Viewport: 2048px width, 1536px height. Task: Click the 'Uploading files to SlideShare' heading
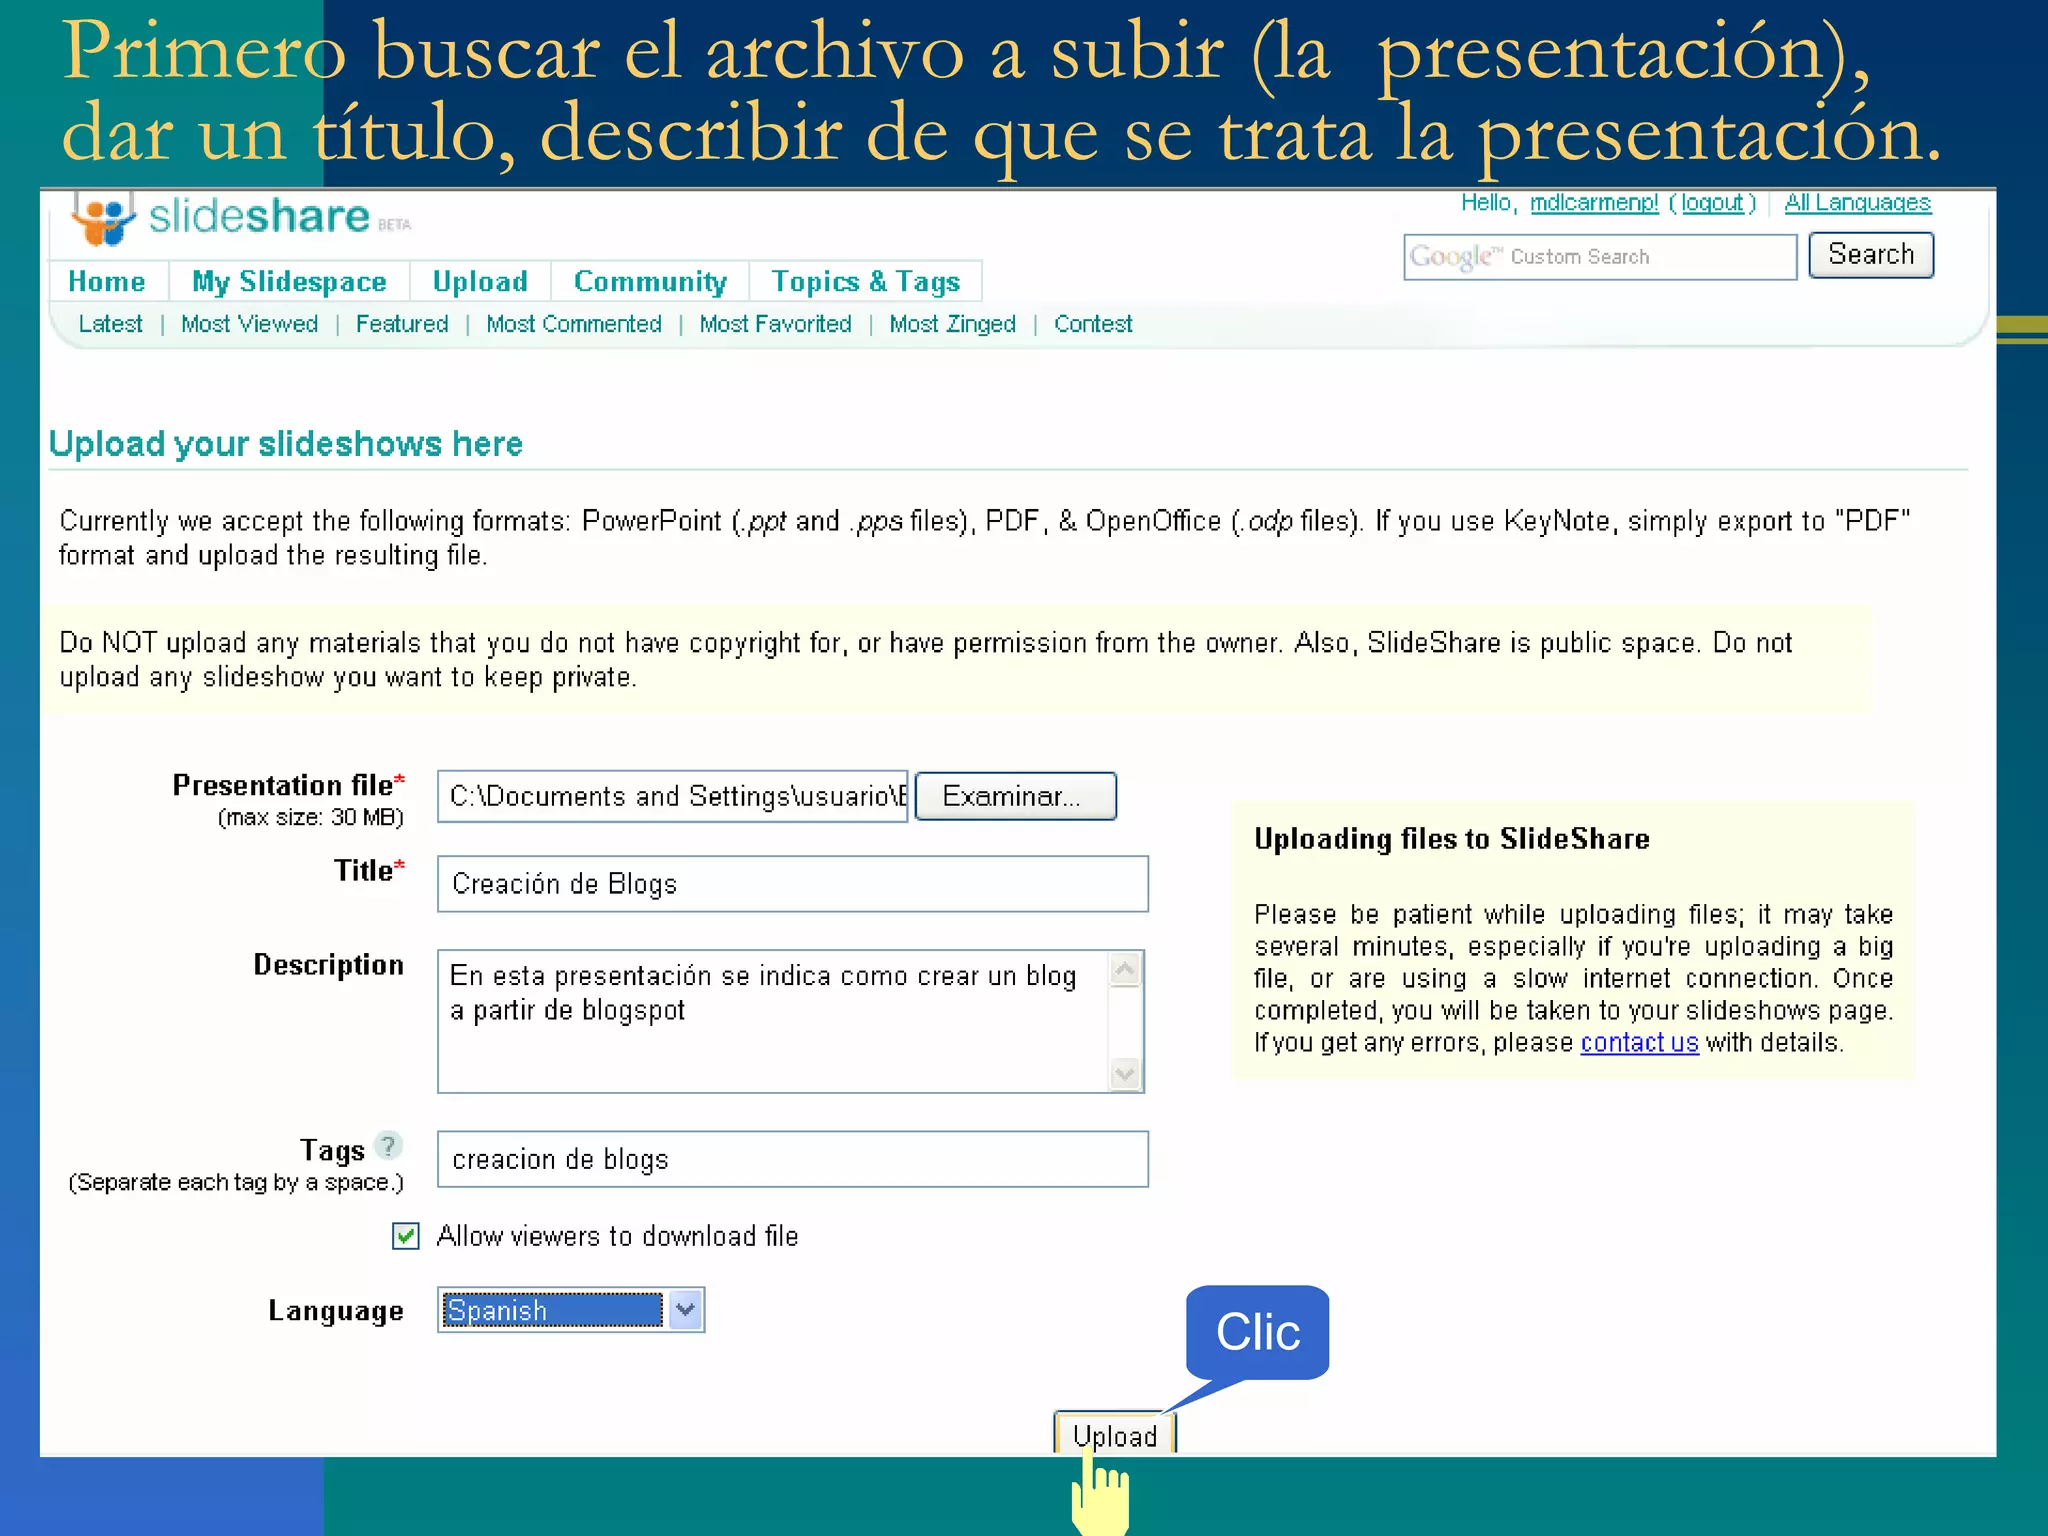click(x=1452, y=839)
